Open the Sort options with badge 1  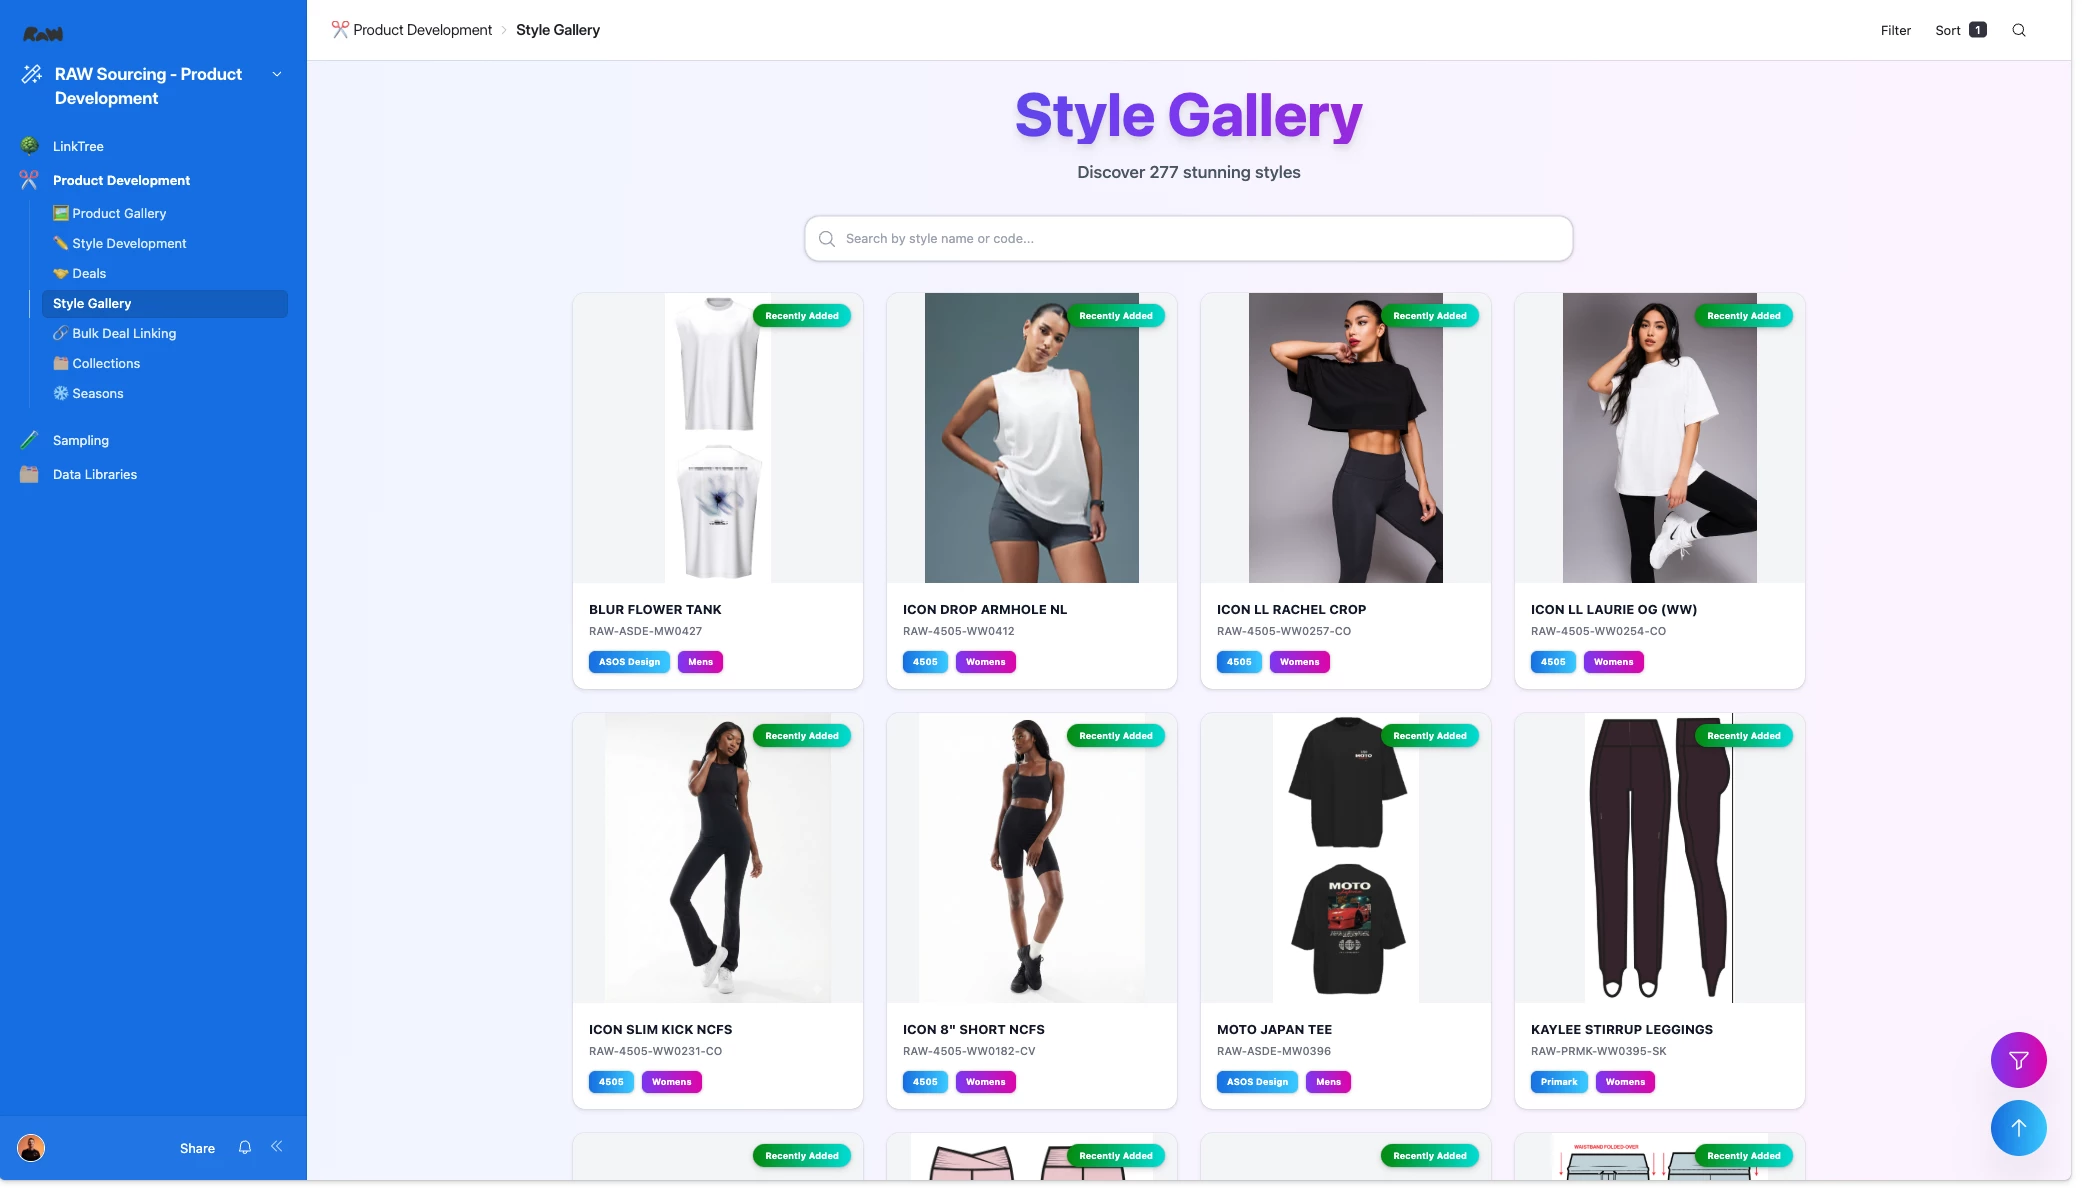1960,30
